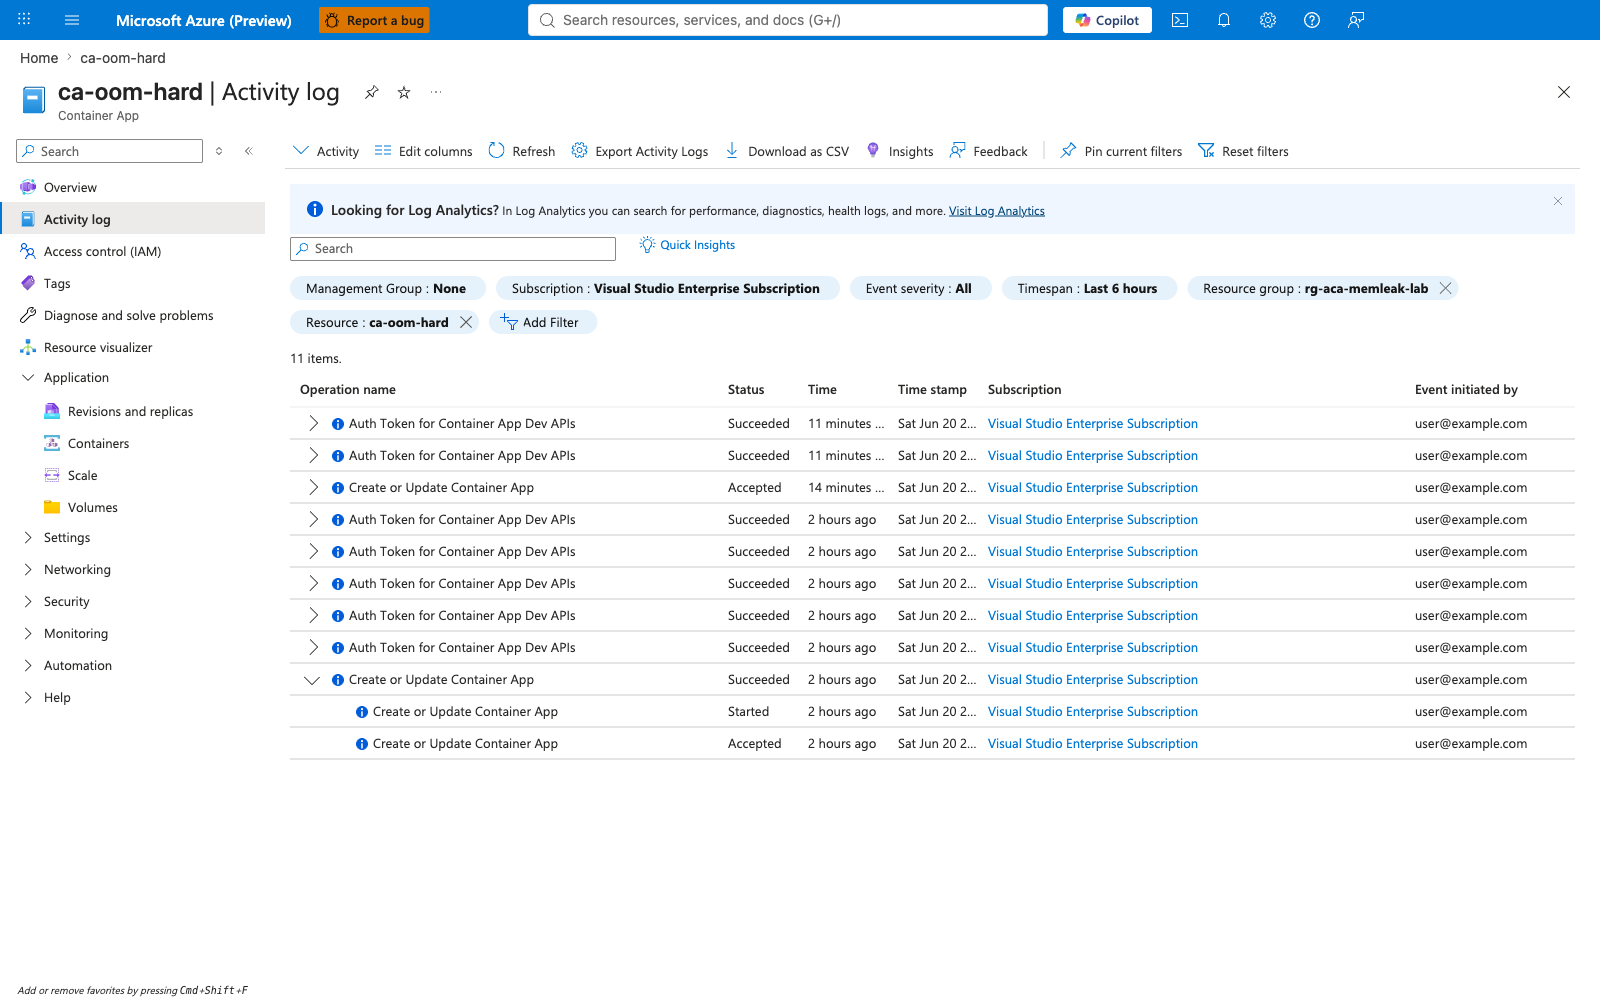
Task: Click Quick Insights link
Action: click(x=687, y=245)
